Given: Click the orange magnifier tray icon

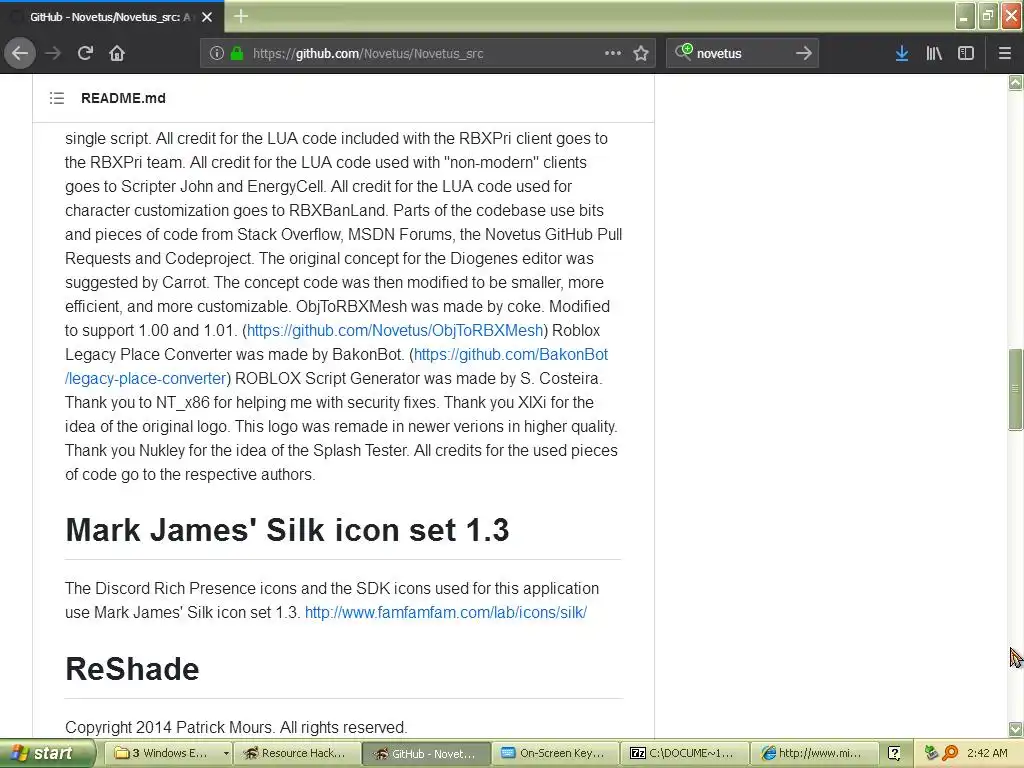Looking at the screenshot, I should pyautogui.click(x=950, y=753).
